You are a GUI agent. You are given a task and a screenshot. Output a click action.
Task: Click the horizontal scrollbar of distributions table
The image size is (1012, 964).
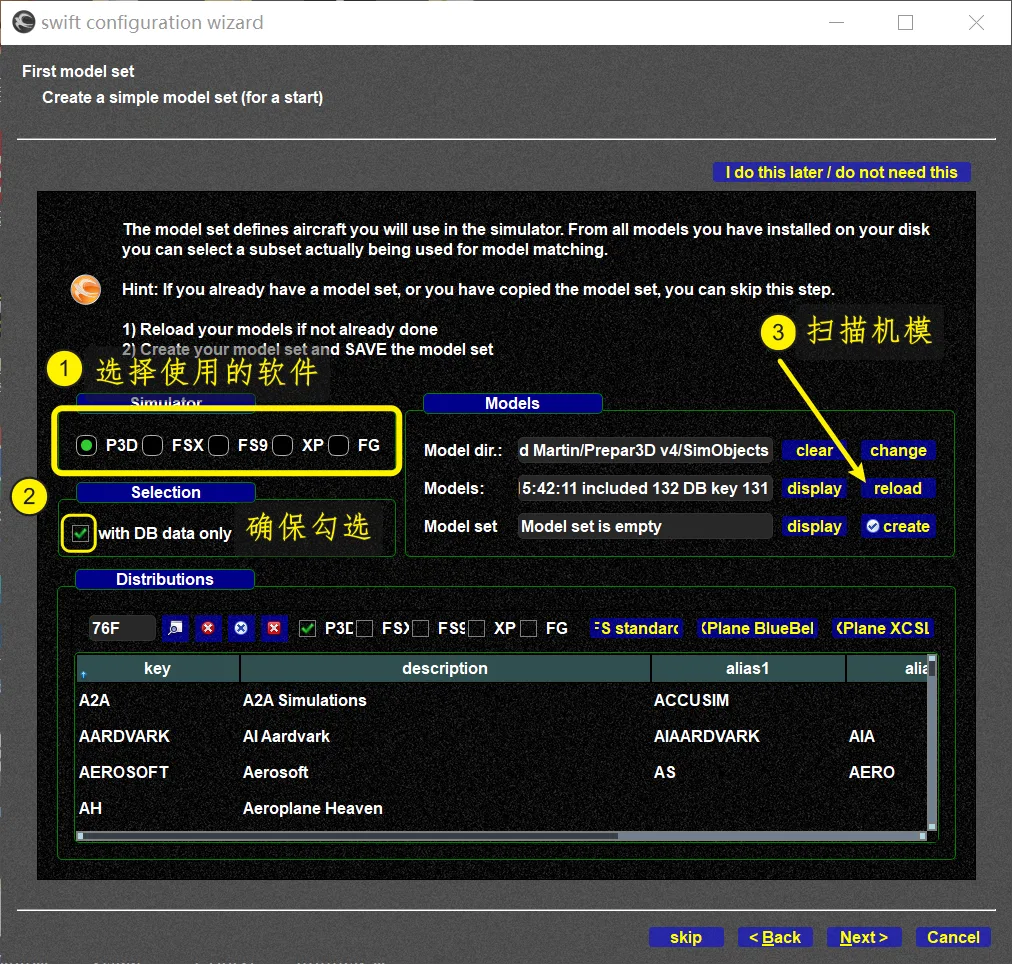[x=501, y=836]
